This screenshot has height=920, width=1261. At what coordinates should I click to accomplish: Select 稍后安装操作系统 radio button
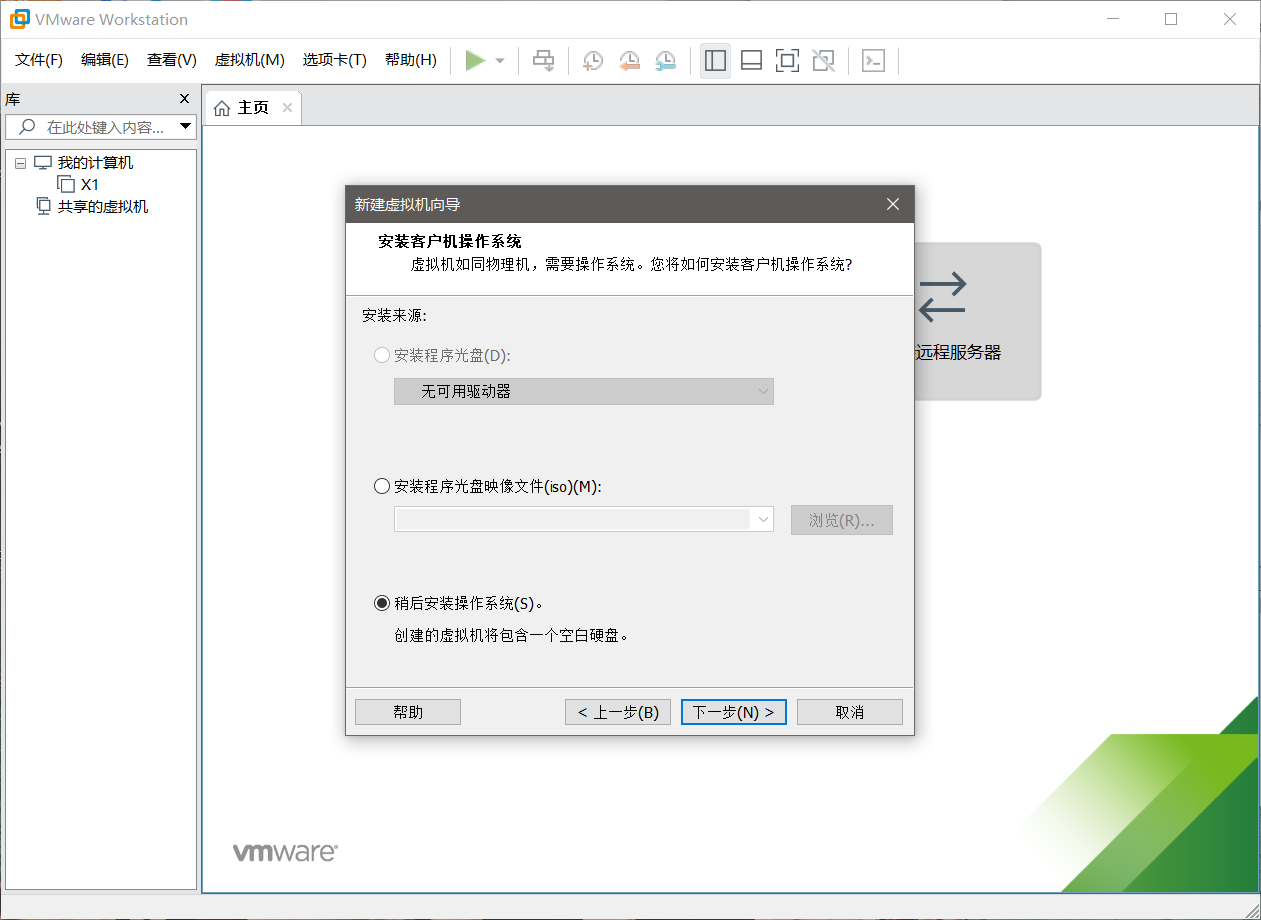coord(381,603)
